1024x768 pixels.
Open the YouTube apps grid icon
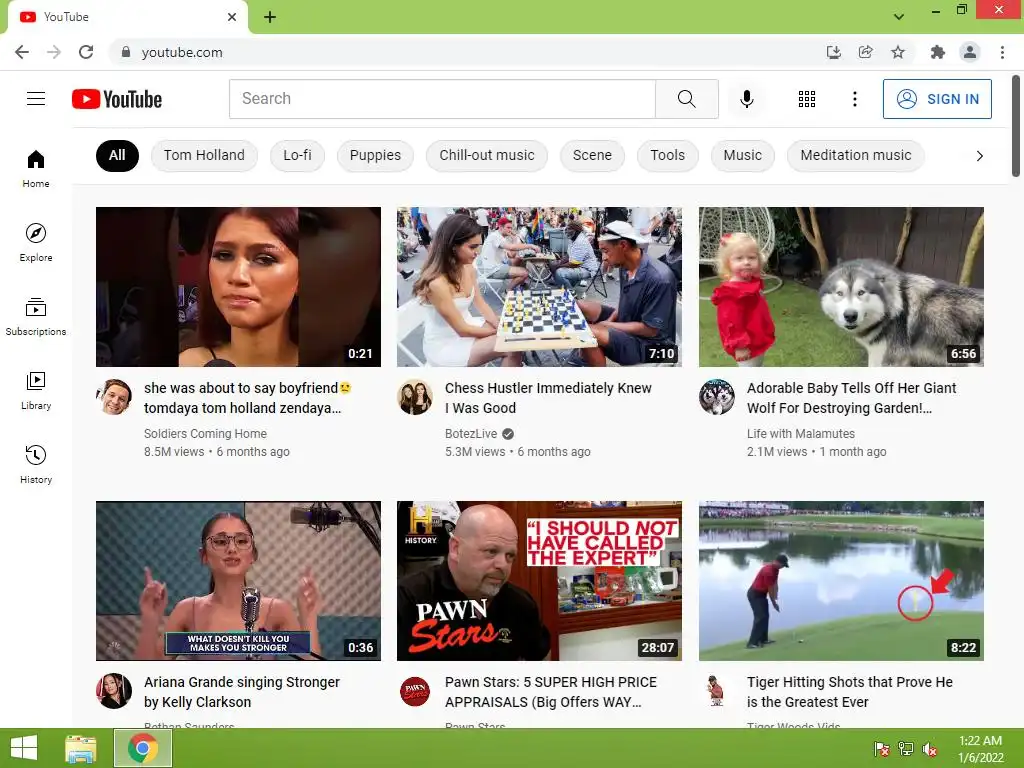(x=807, y=99)
